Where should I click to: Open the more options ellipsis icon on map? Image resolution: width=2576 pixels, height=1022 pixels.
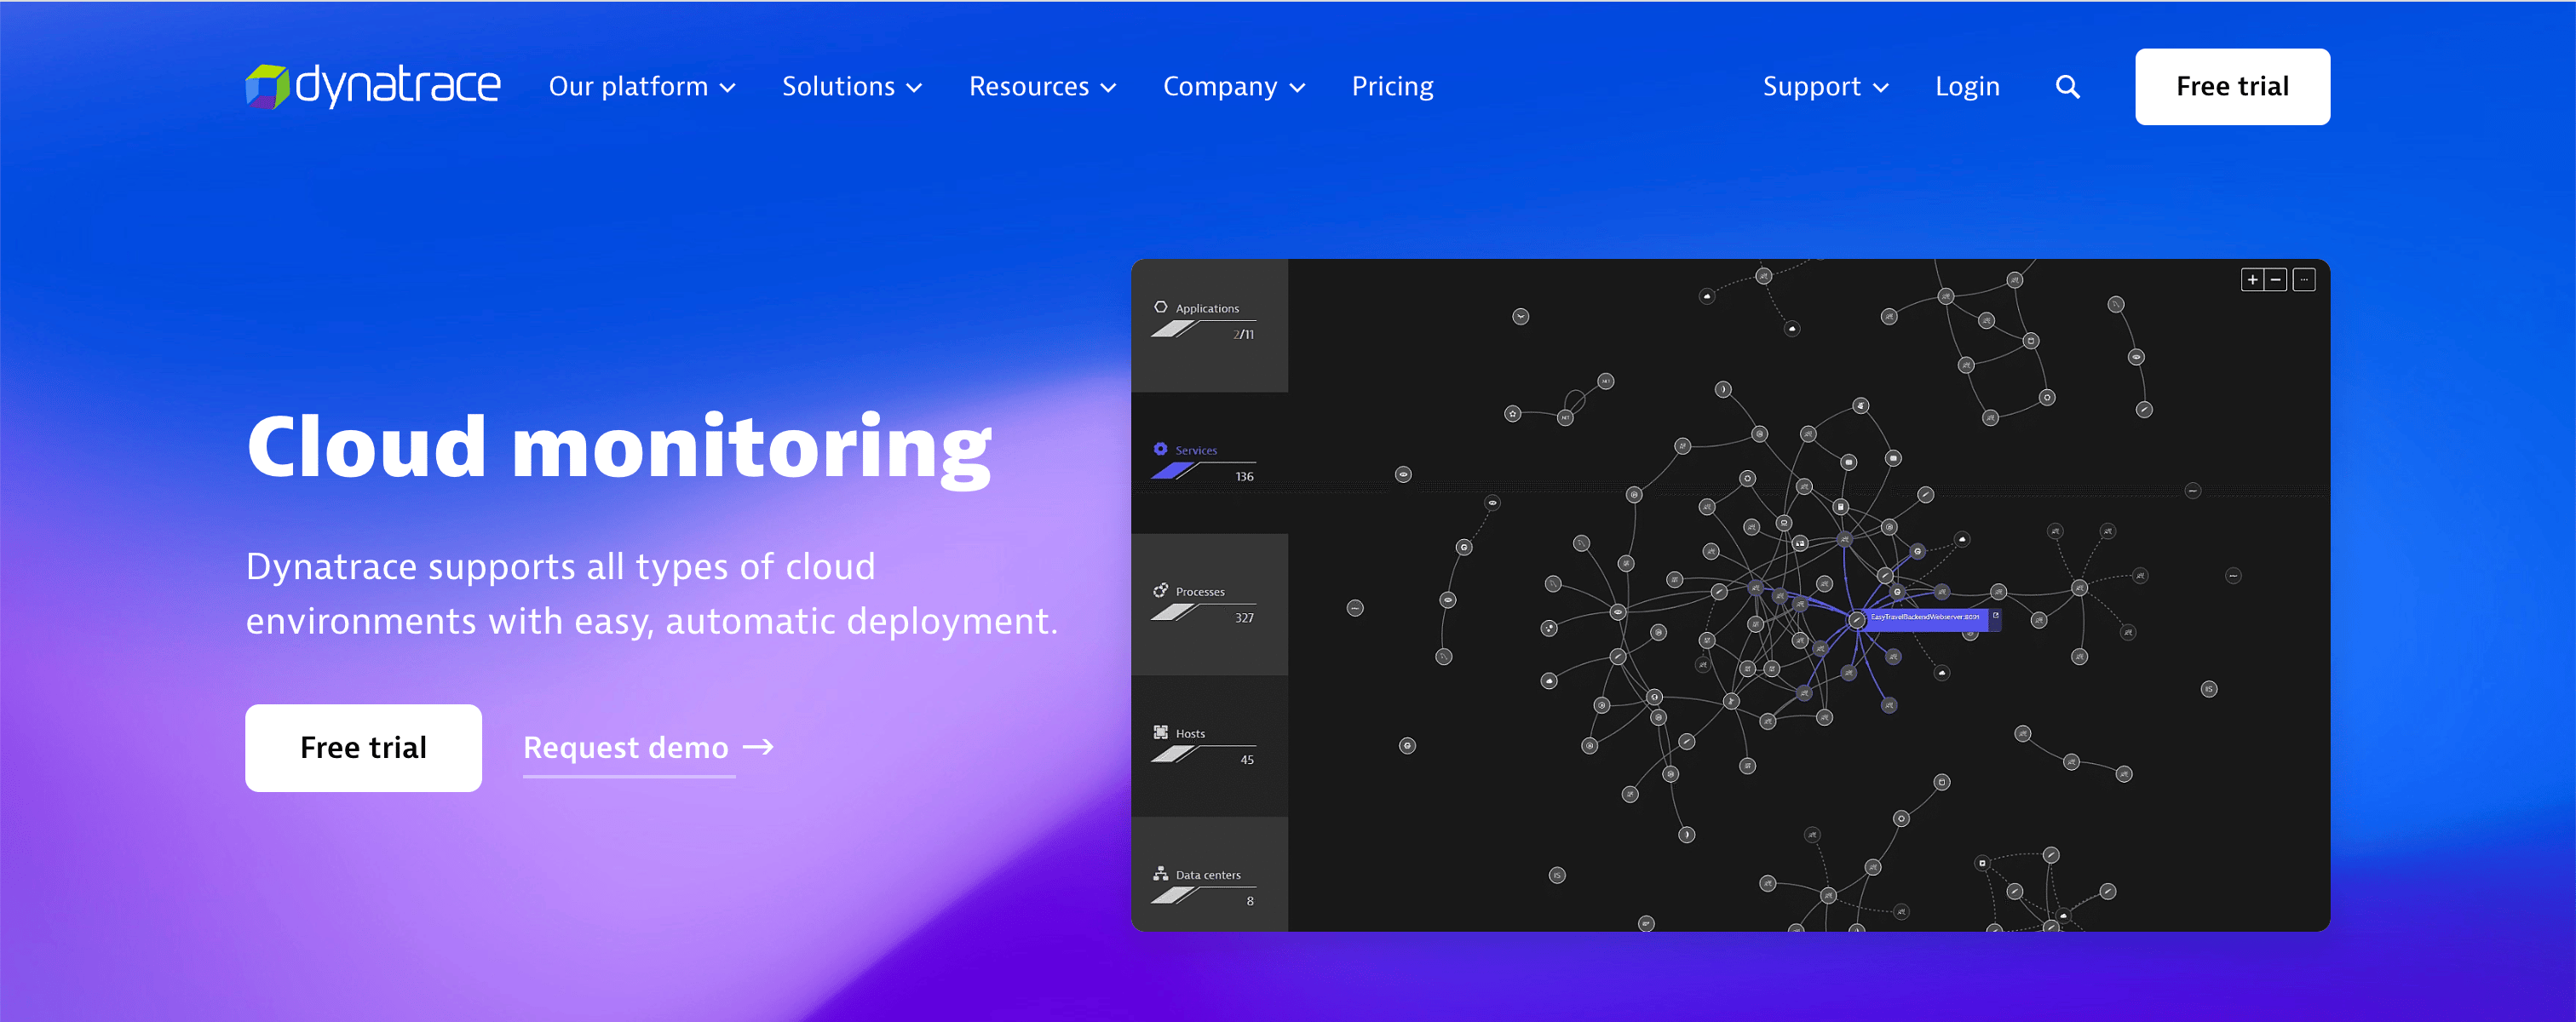(x=2303, y=280)
